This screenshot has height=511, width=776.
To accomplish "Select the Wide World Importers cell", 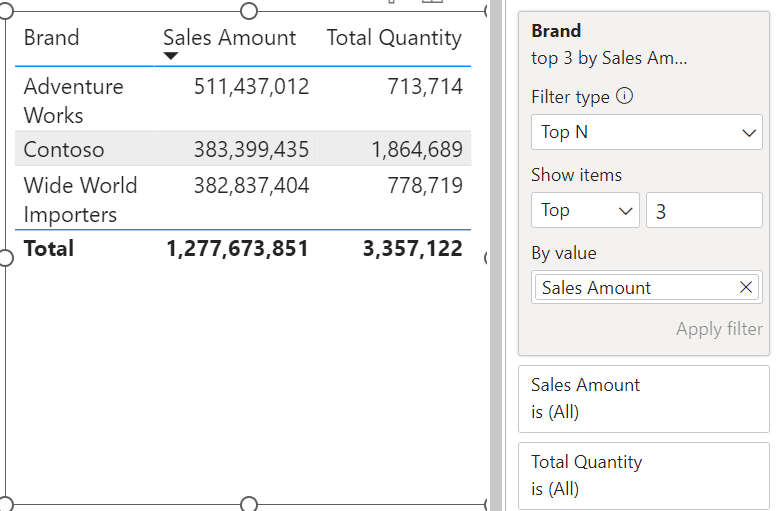I will (80, 199).
